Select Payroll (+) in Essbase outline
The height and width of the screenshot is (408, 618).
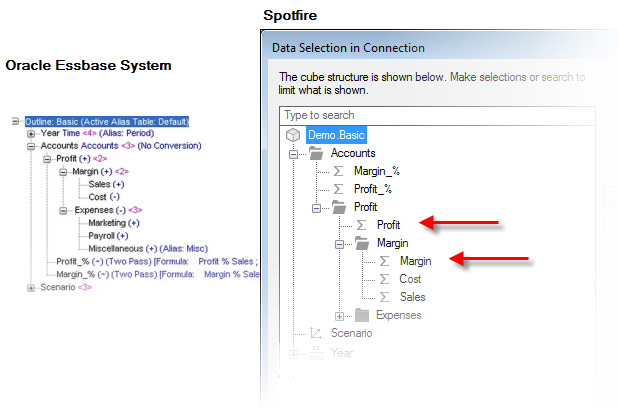pos(108,236)
